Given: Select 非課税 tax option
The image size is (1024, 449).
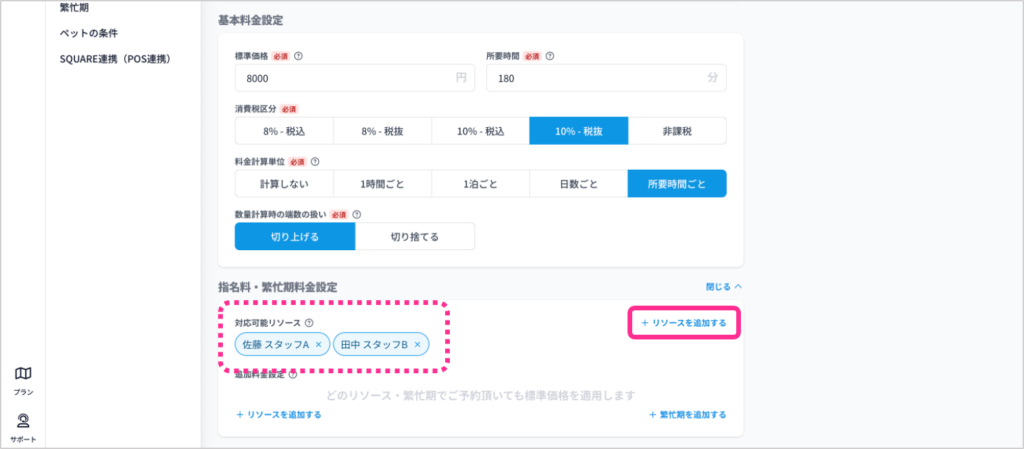Looking at the screenshot, I should [x=677, y=131].
